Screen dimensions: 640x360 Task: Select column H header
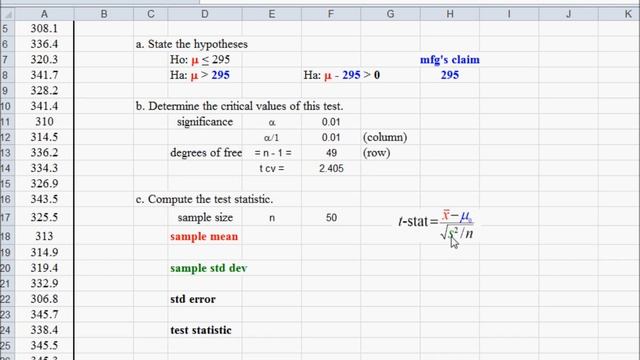pos(450,14)
